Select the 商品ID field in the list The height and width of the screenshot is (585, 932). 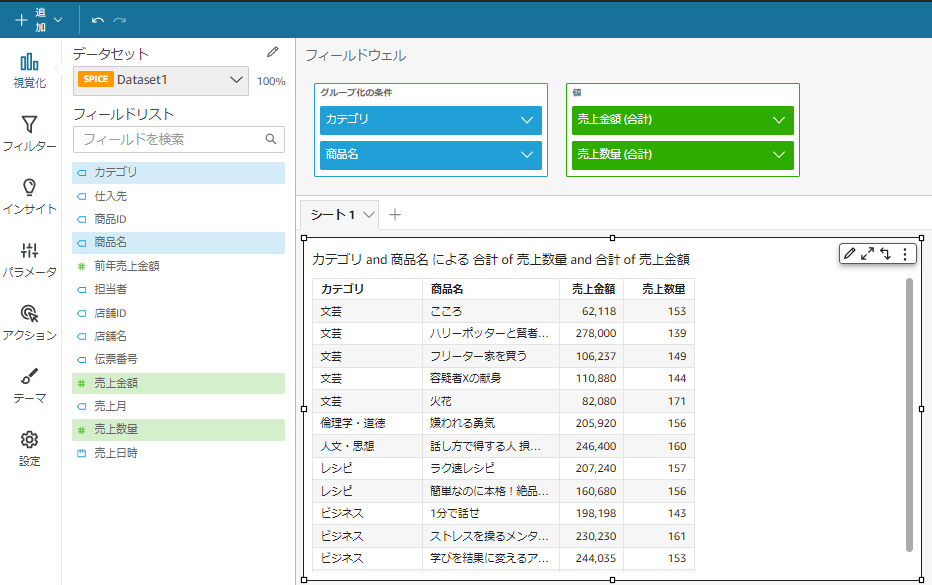[178, 219]
